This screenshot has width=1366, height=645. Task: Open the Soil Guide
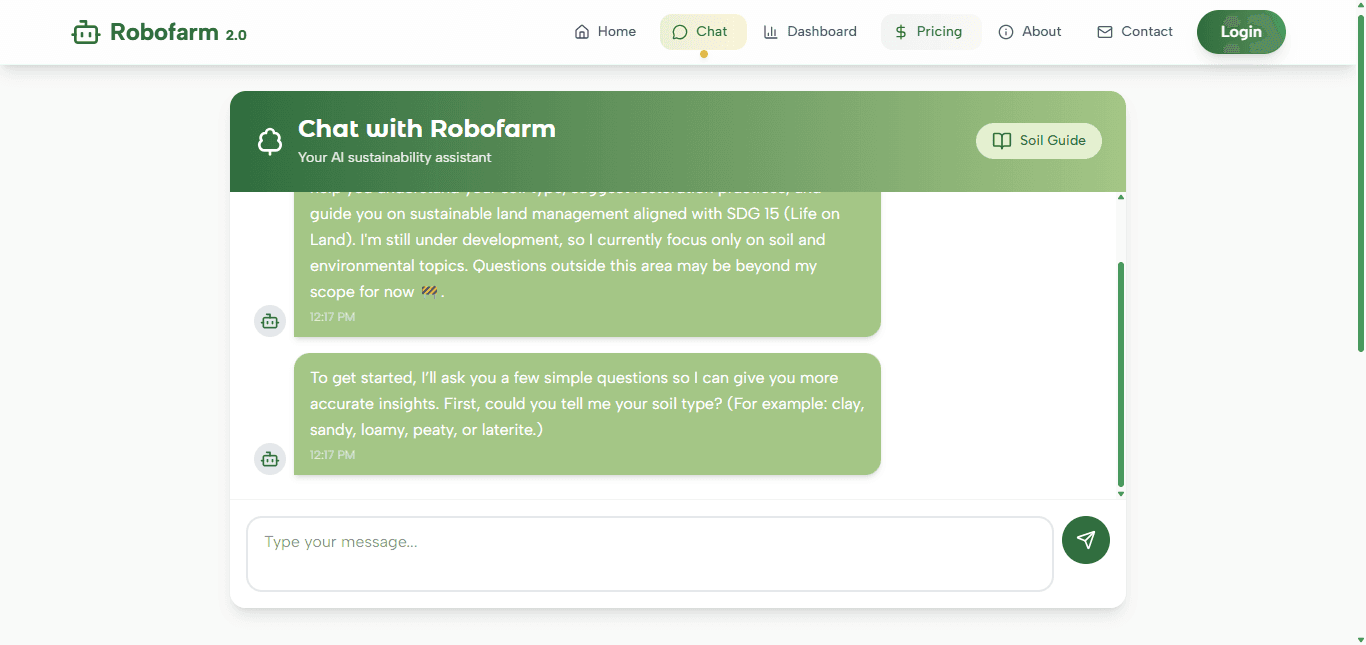point(1038,141)
